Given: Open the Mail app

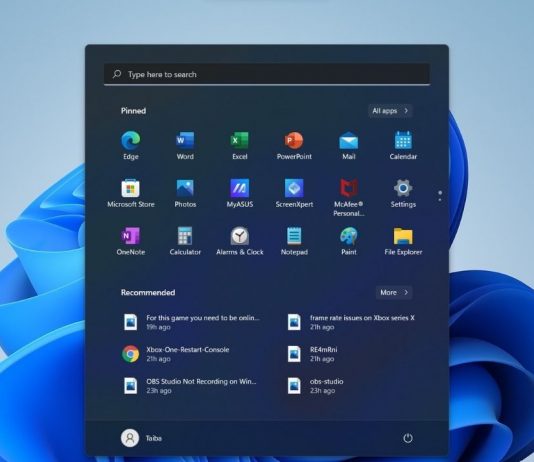Looking at the screenshot, I should pos(349,145).
